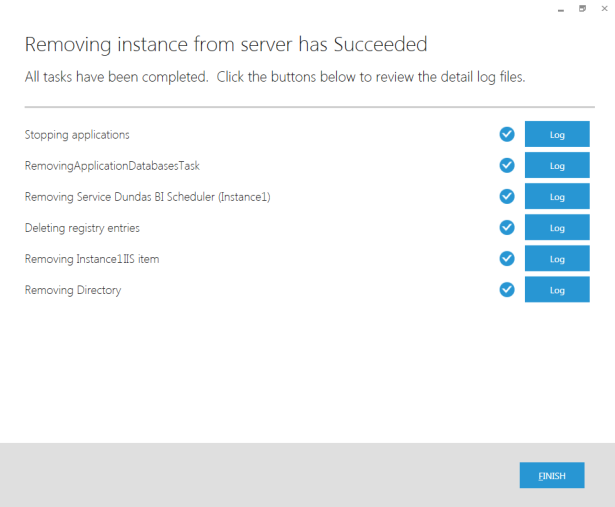Click the Deleting registry entries label
Screen dimensions: 615x507
[82, 228]
